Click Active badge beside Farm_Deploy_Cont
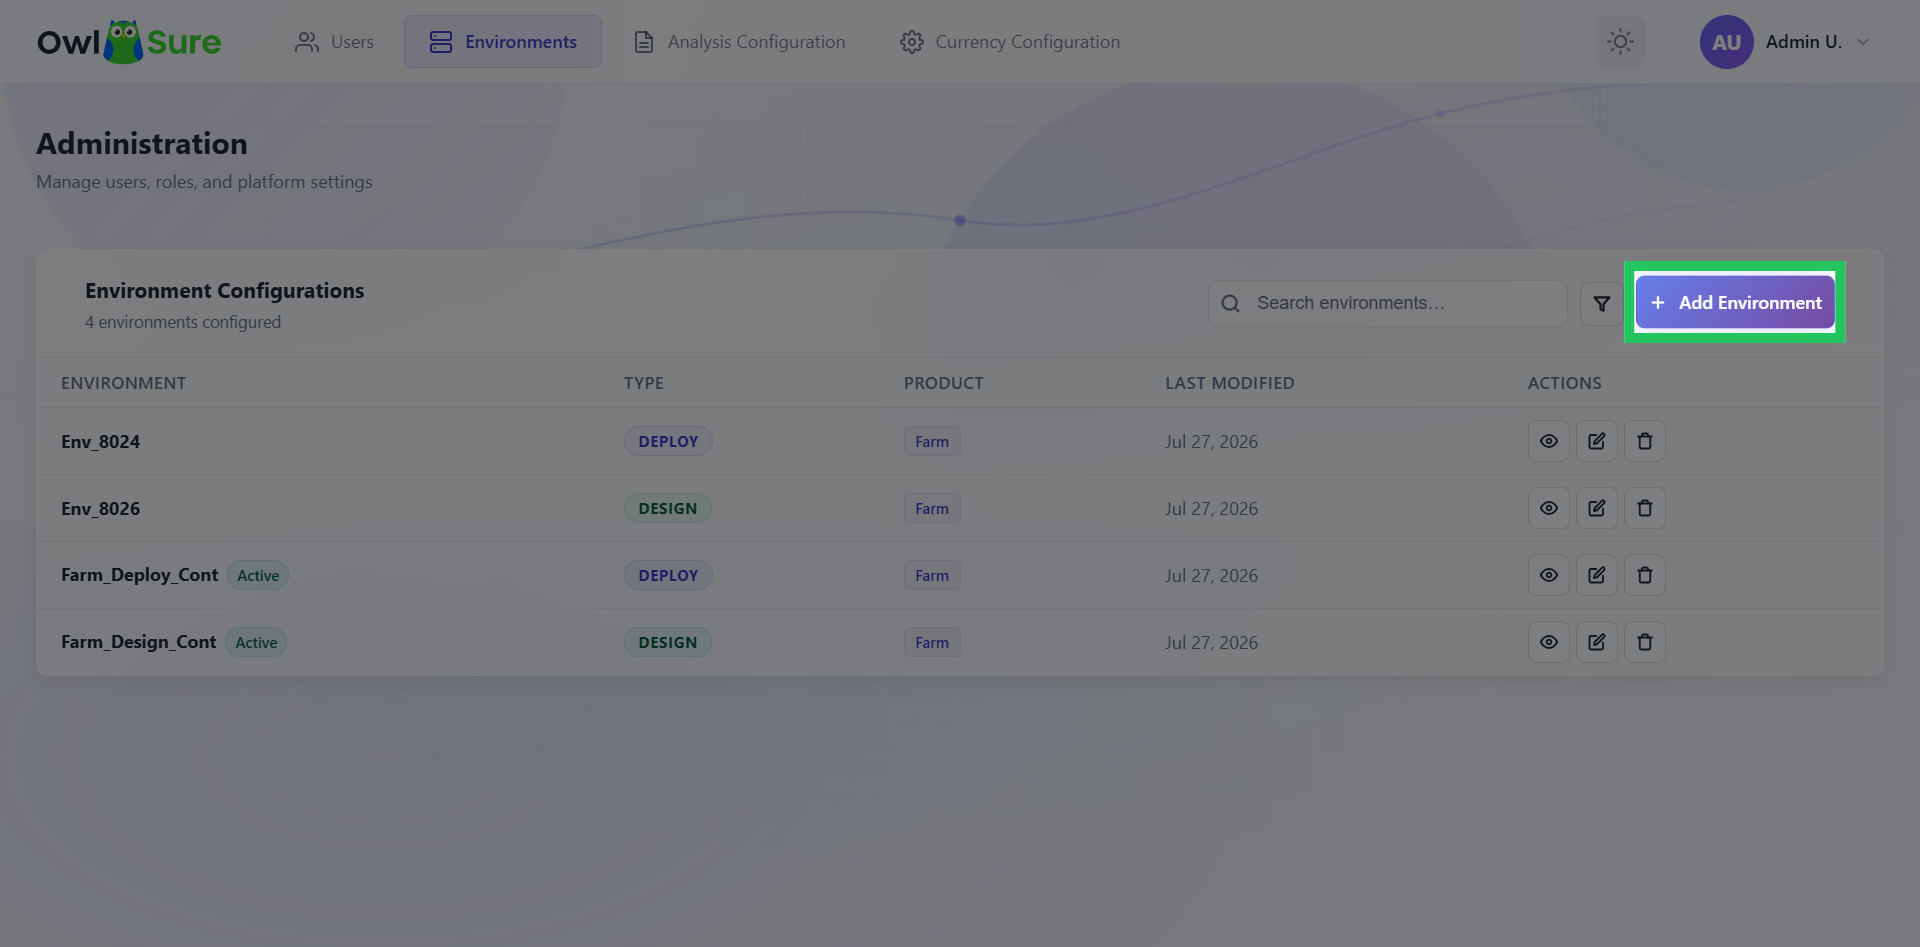The height and width of the screenshot is (947, 1920). [x=258, y=575]
